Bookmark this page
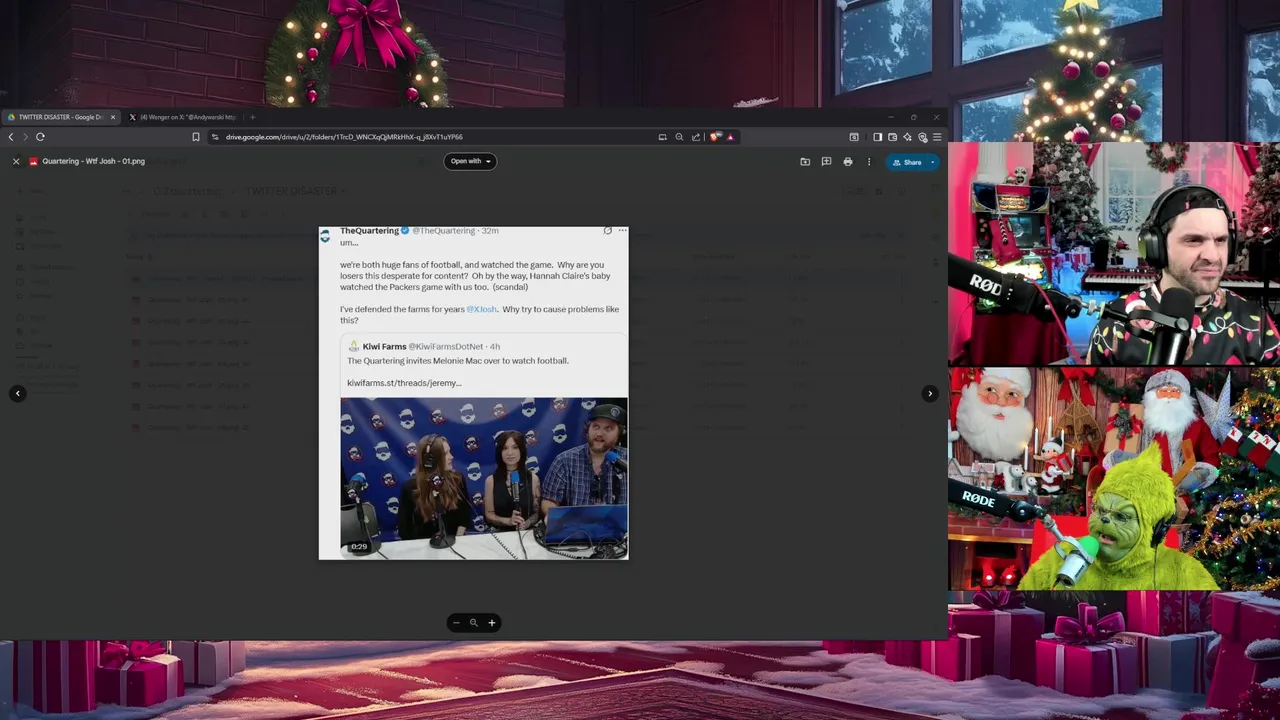 (x=196, y=137)
